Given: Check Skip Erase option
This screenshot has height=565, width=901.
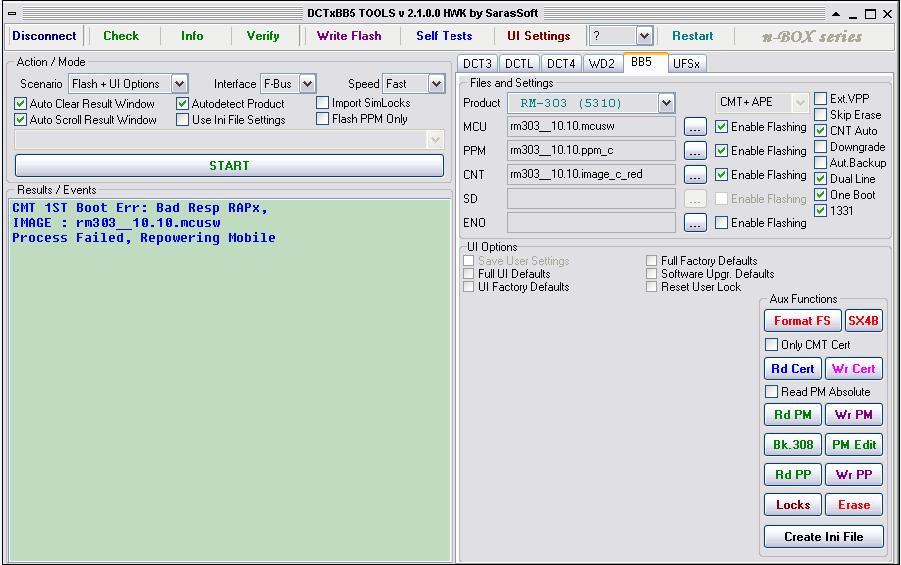Looking at the screenshot, I should (x=821, y=114).
